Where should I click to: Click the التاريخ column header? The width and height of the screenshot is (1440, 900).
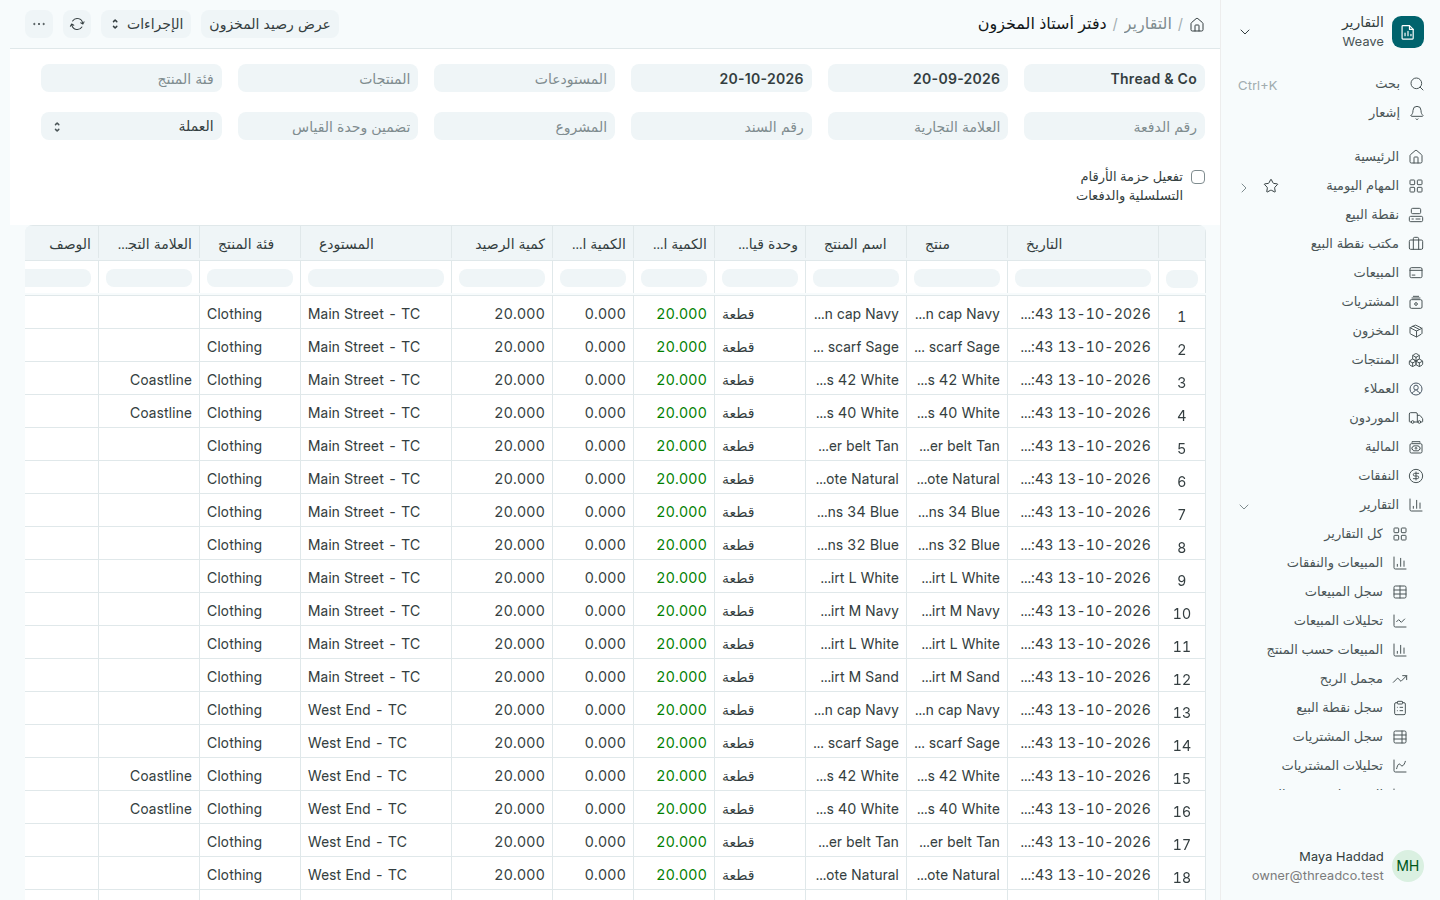(1083, 244)
